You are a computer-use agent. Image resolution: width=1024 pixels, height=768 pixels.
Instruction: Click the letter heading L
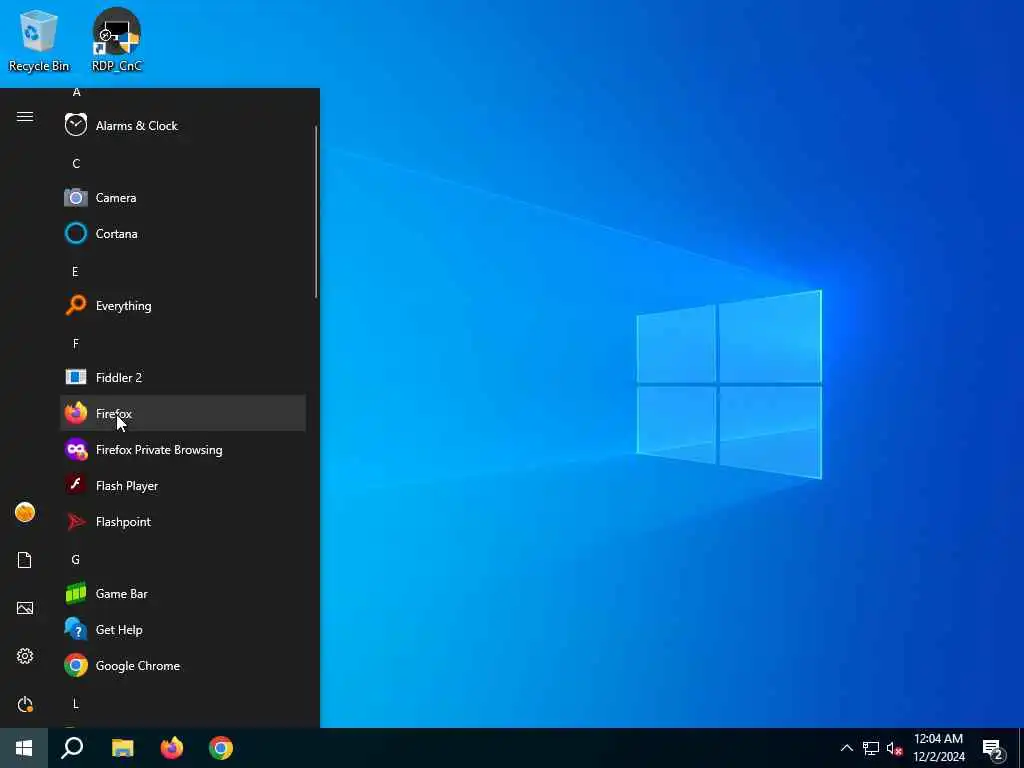pyautogui.click(x=76, y=703)
